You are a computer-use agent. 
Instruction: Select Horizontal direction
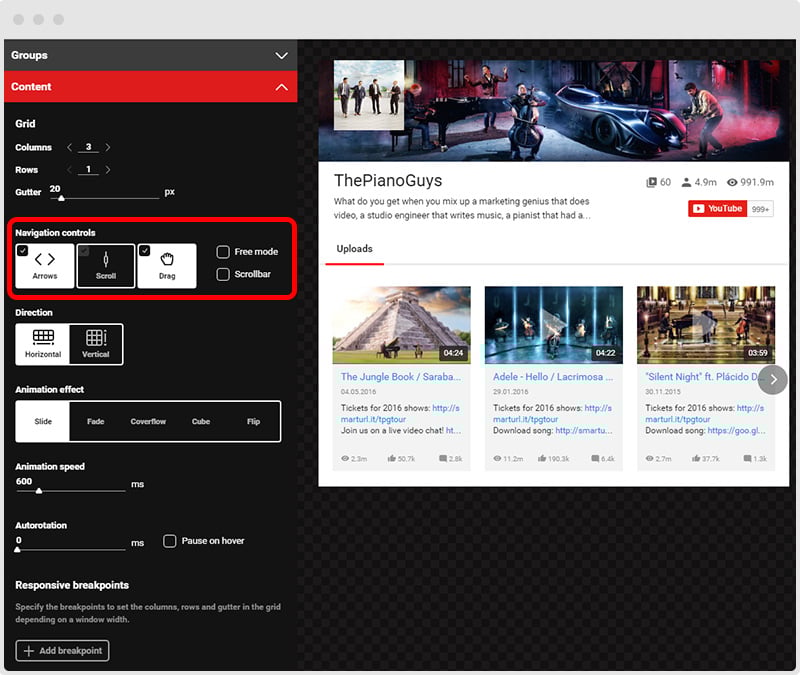click(x=43, y=344)
